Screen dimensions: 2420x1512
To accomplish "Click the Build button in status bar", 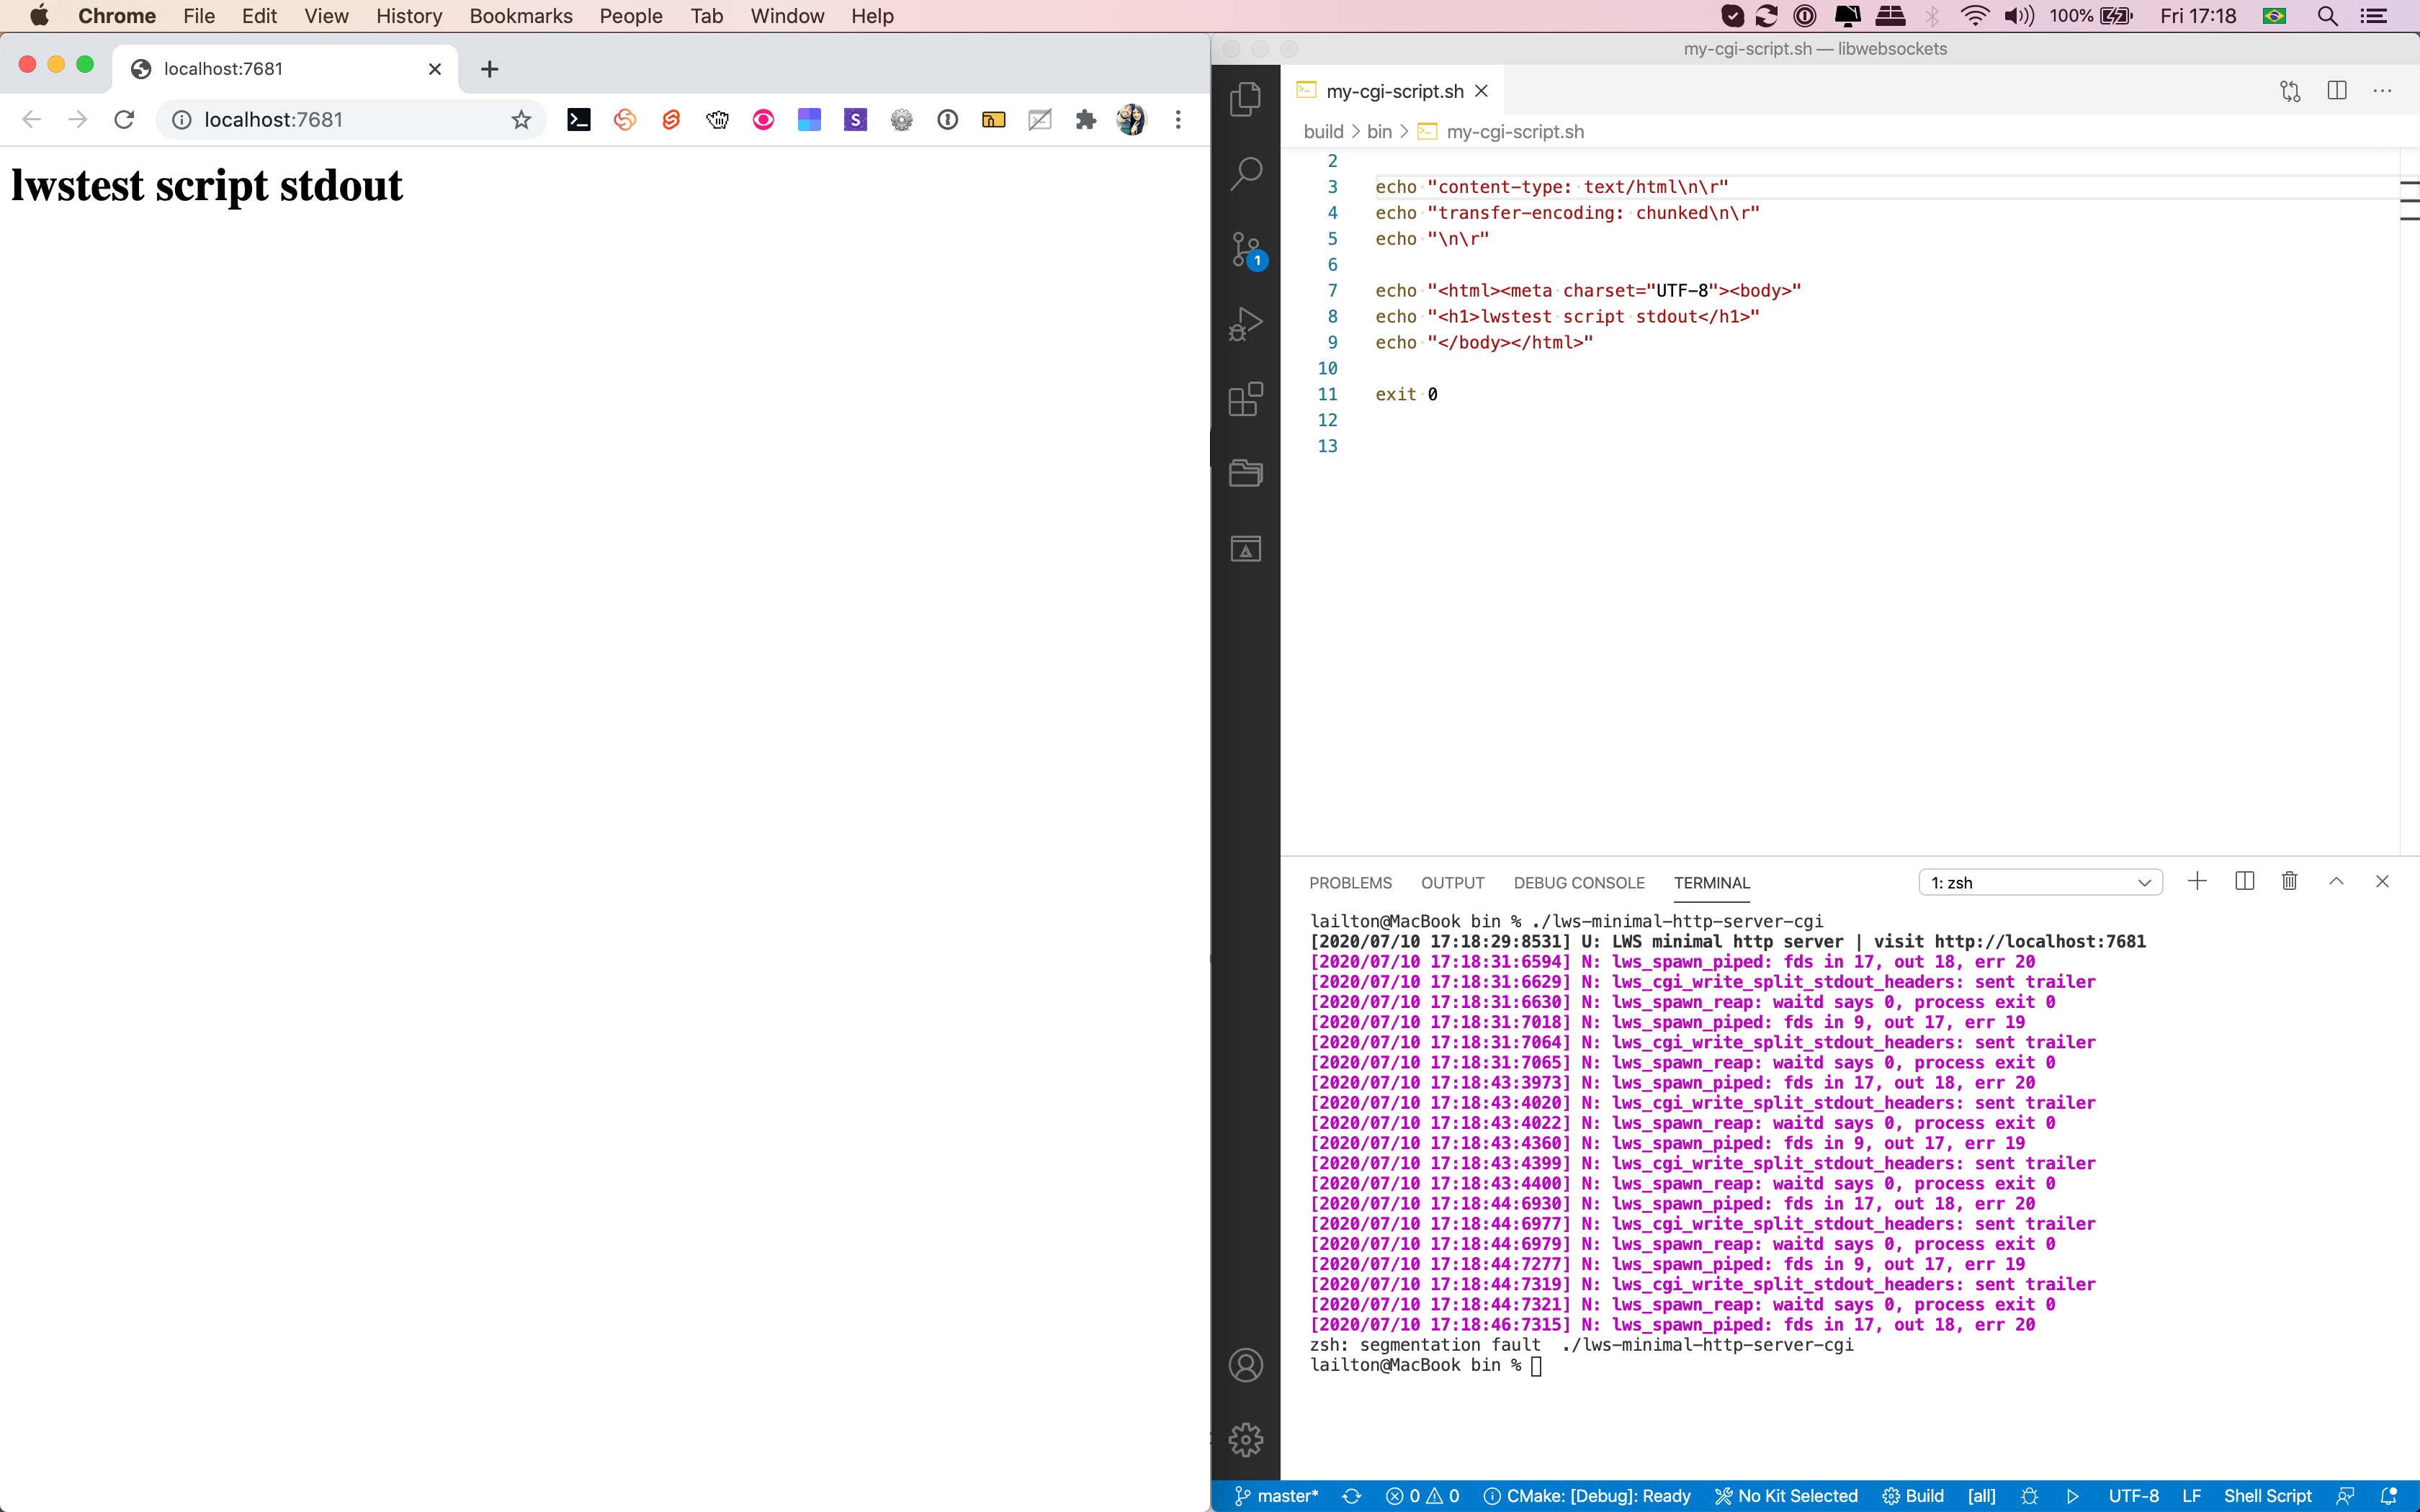I will (x=1913, y=1496).
